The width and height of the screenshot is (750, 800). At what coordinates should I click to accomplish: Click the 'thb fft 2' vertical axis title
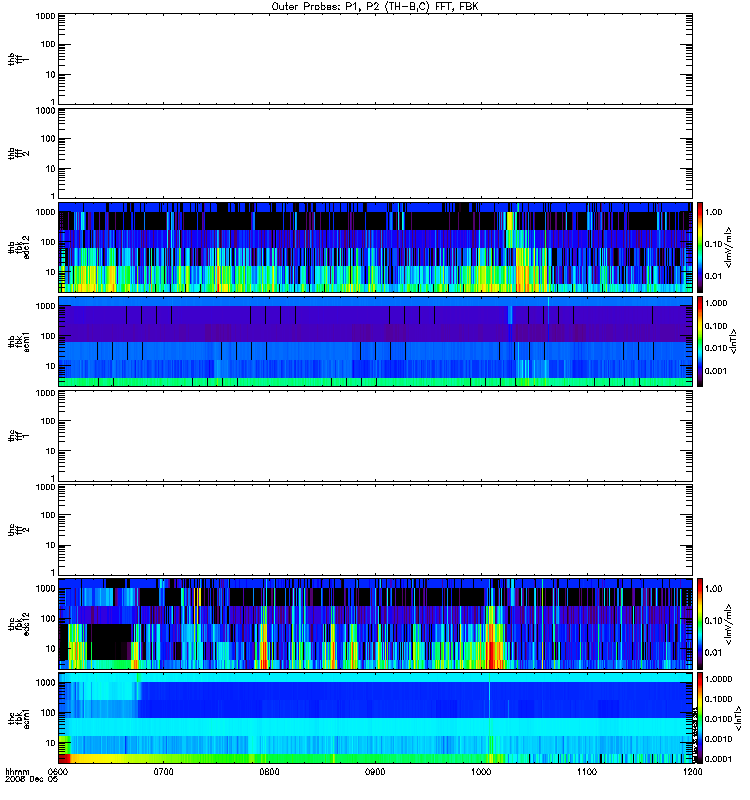(x=19, y=153)
